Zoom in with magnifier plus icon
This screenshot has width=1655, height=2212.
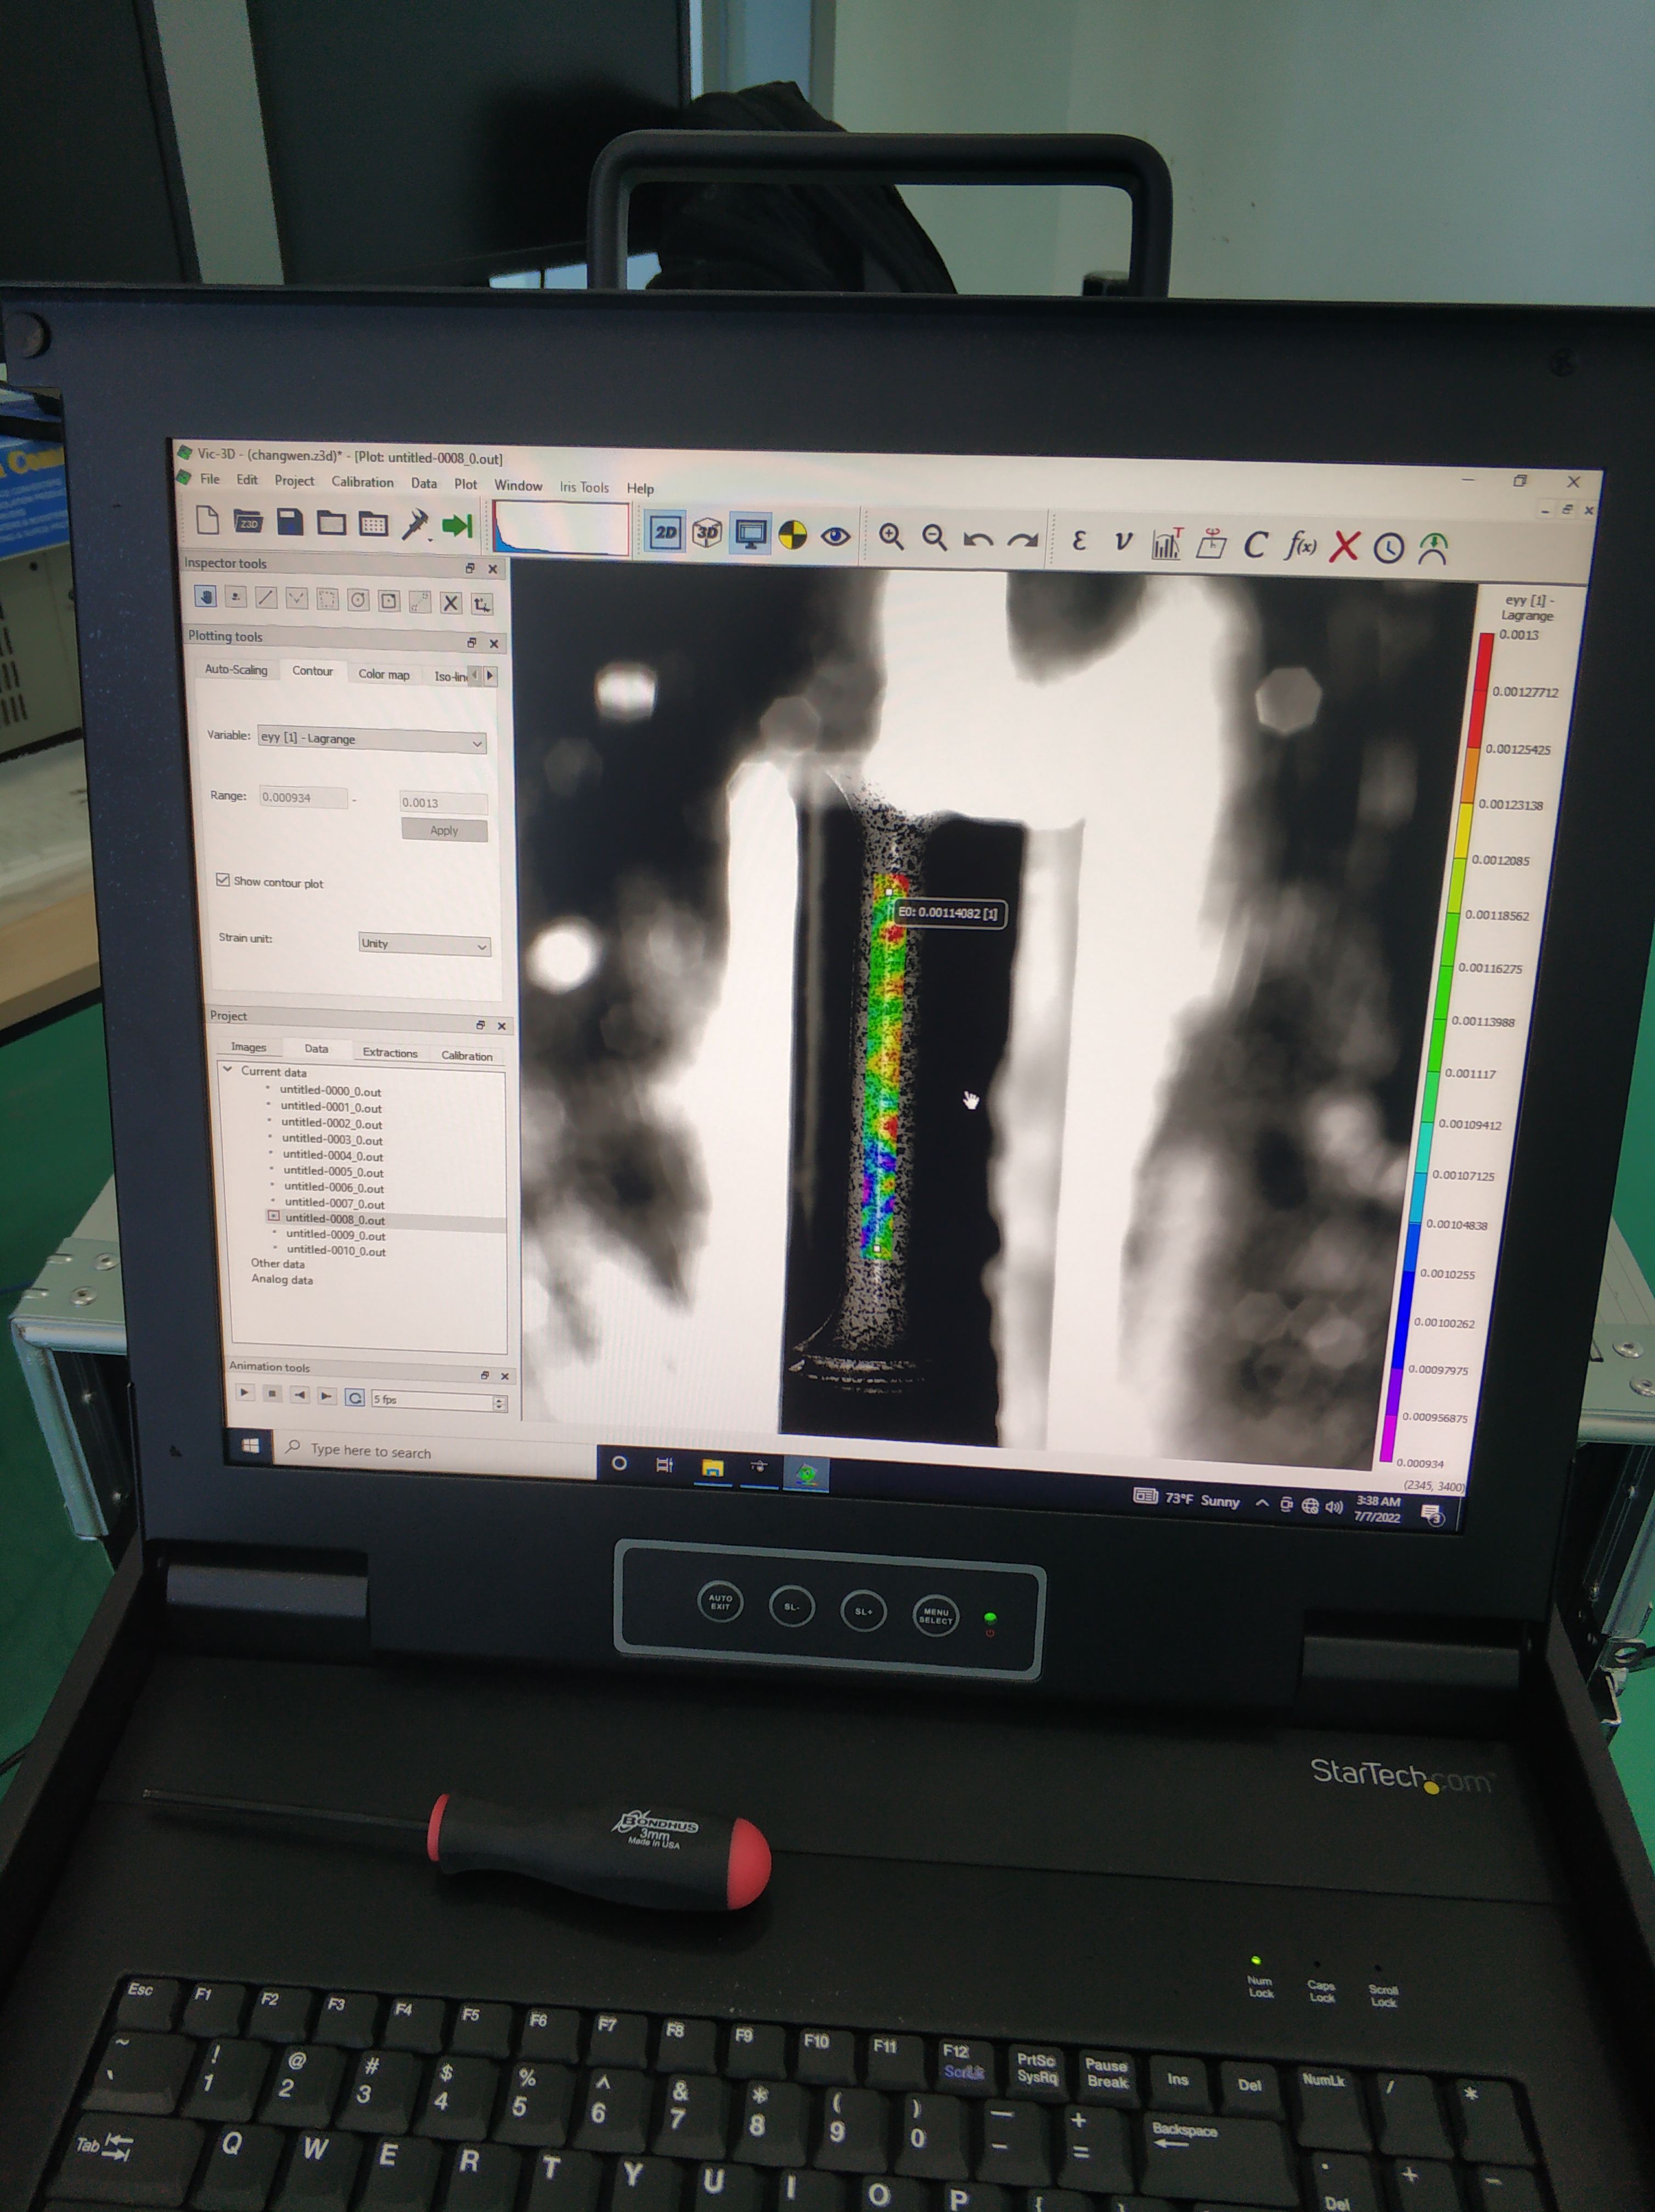pyautogui.click(x=891, y=538)
